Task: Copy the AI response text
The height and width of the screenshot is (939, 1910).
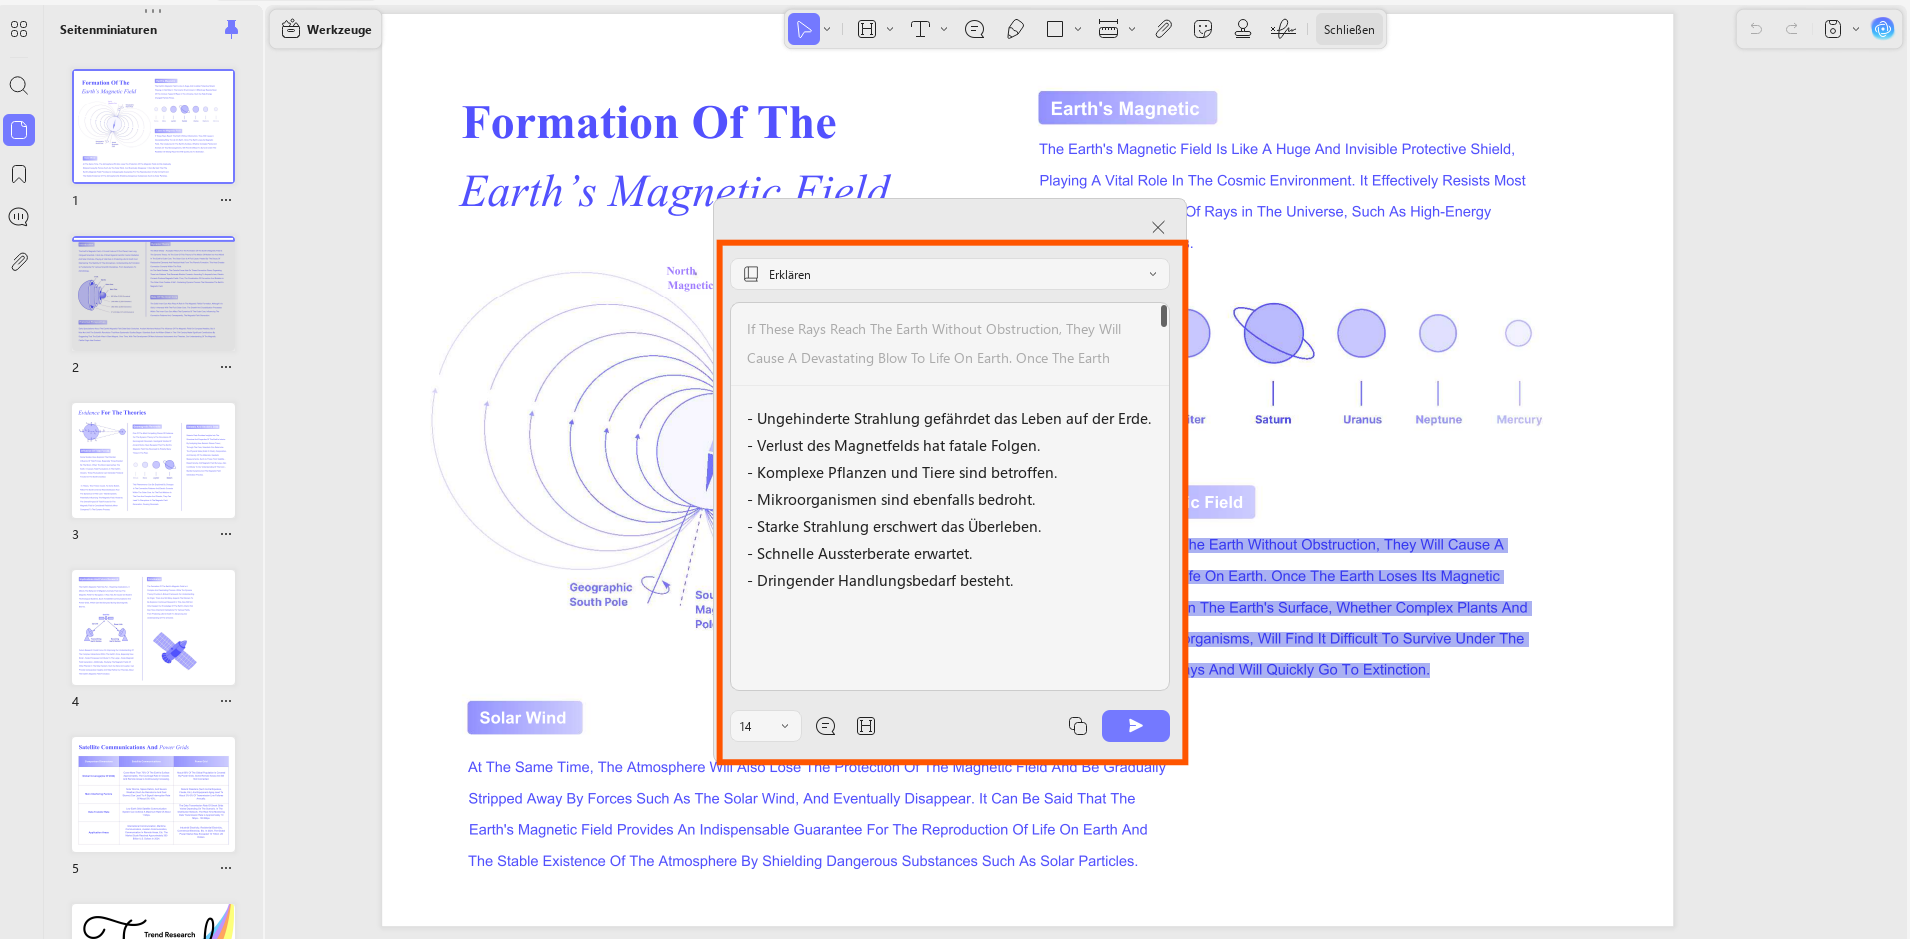Action: (x=1078, y=726)
